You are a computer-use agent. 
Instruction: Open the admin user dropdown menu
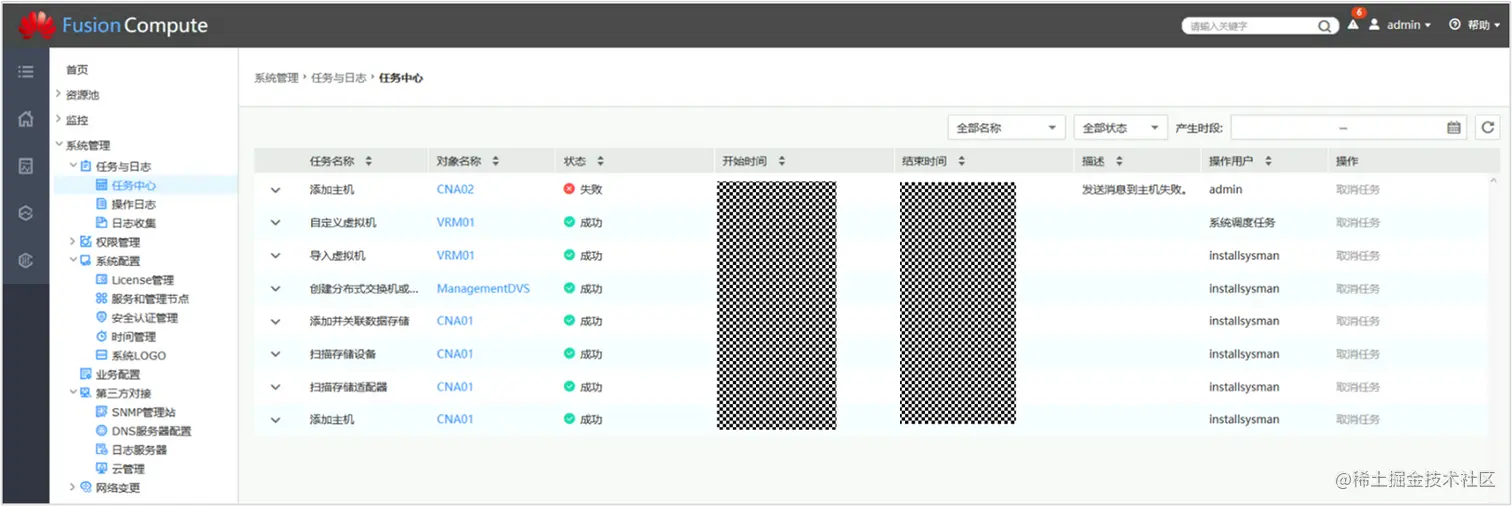[1408, 25]
